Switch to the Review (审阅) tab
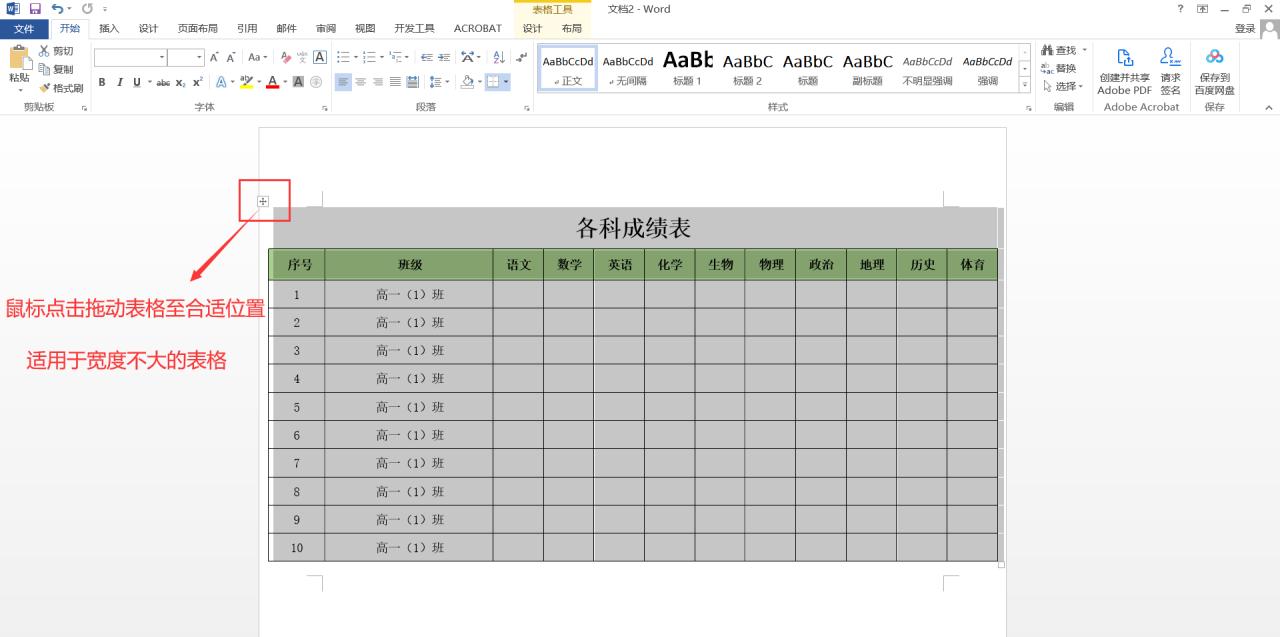The width and height of the screenshot is (1280, 637). pyautogui.click(x=326, y=29)
